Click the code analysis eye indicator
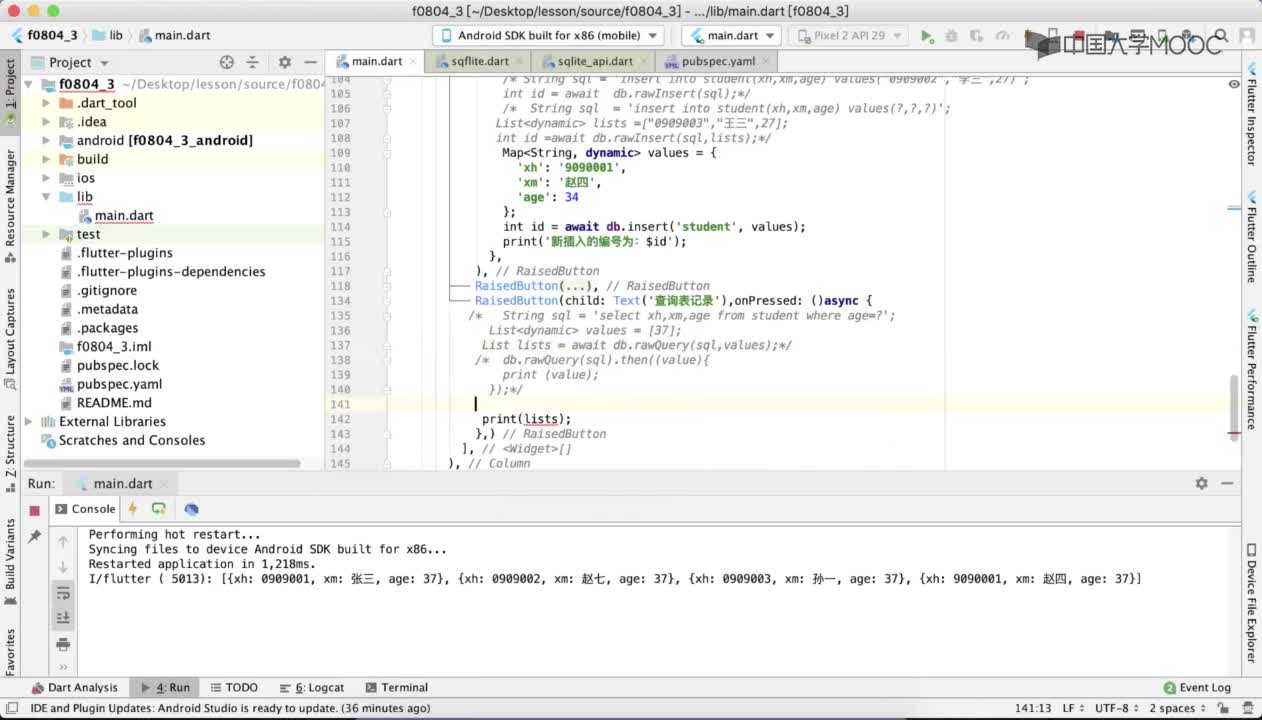Image resolution: width=1262 pixels, height=720 pixels. (x=1234, y=83)
